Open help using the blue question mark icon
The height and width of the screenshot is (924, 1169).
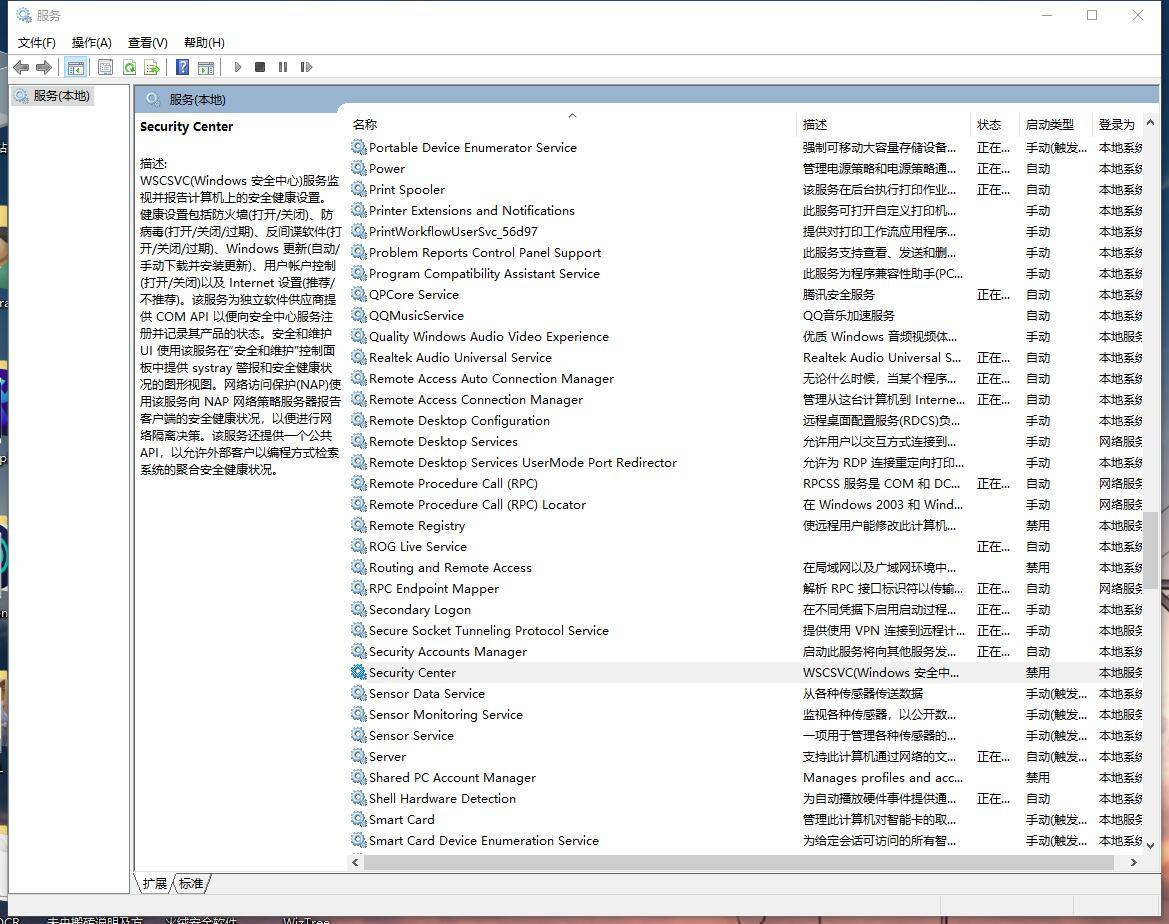tap(182, 67)
